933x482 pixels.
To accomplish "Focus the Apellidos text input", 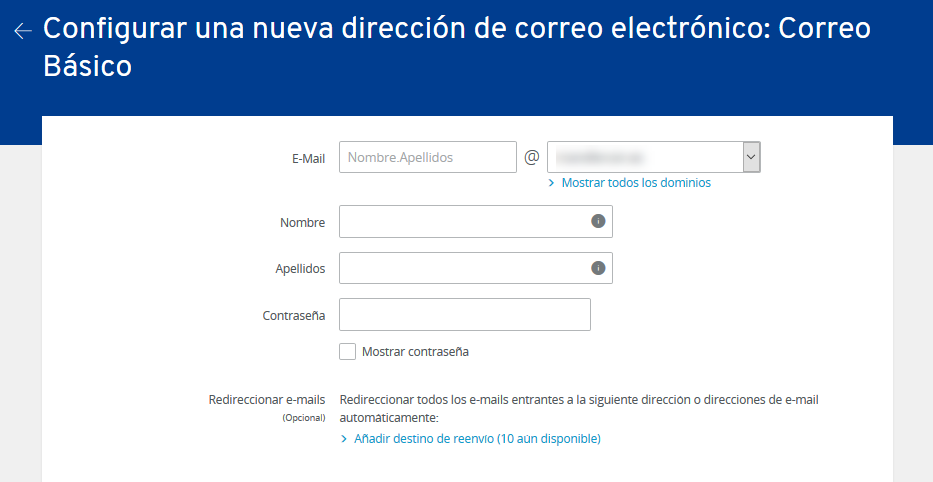I will [476, 268].
